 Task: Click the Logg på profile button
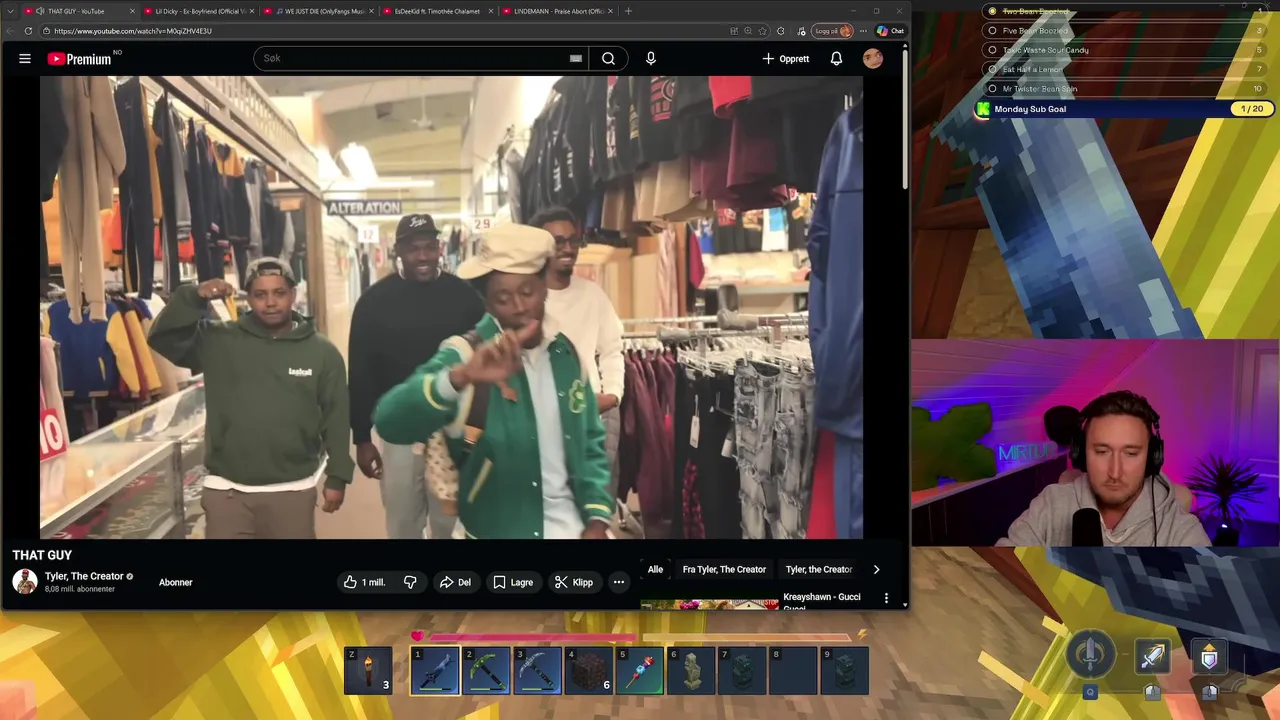pyautogui.click(x=833, y=31)
